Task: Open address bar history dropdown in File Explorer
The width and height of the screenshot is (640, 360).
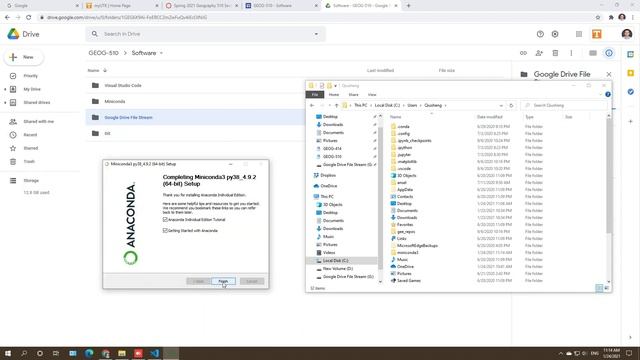Action: (x=501, y=105)
